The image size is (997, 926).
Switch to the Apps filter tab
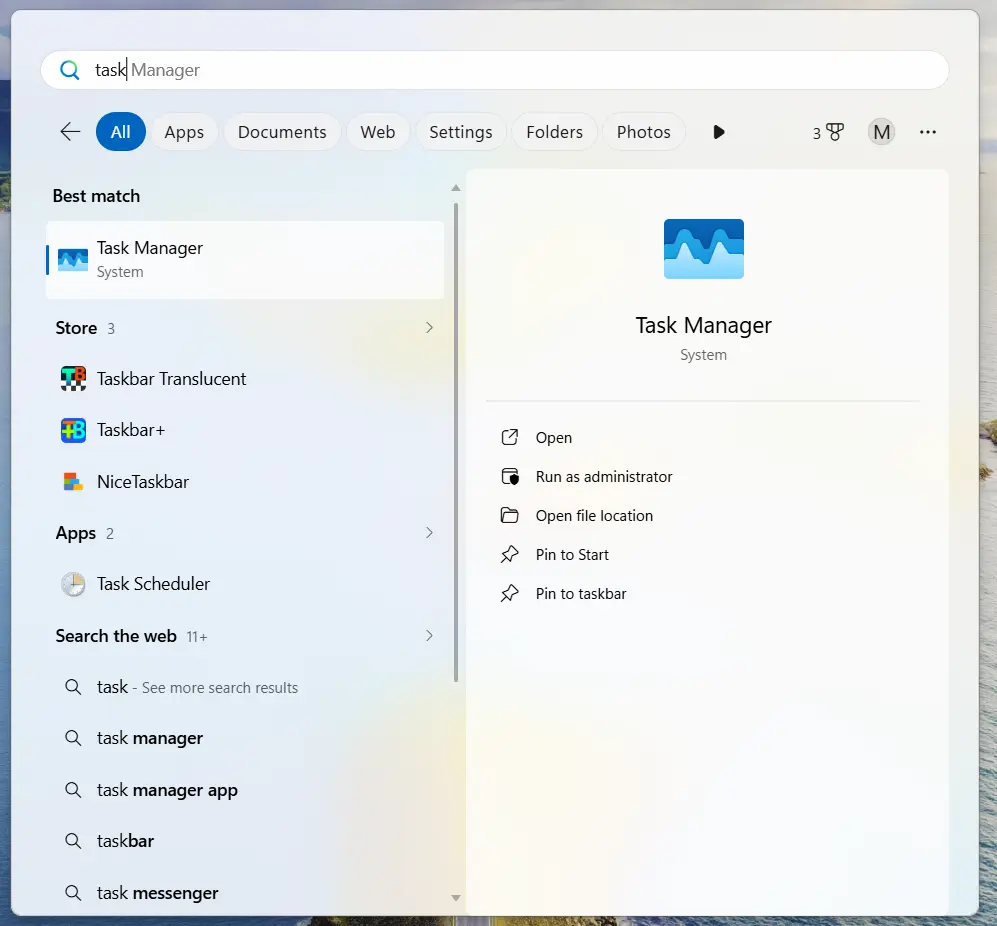184,132
